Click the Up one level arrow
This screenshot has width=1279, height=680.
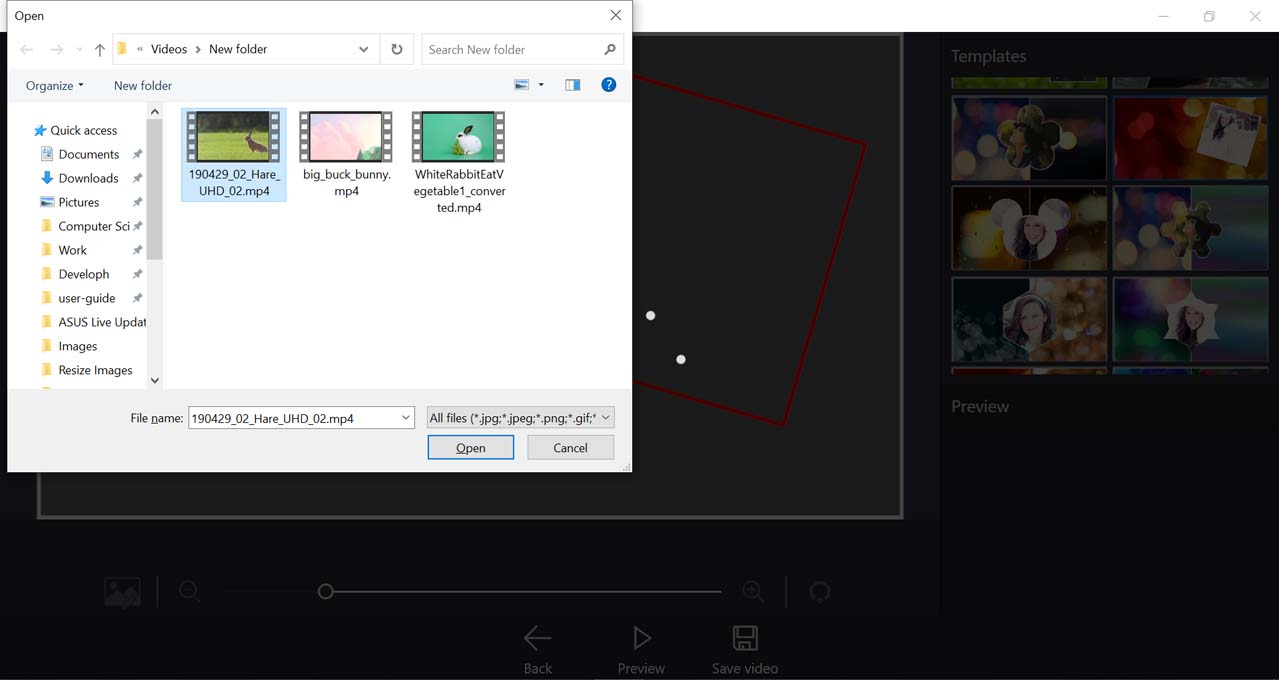coord(100,50)
